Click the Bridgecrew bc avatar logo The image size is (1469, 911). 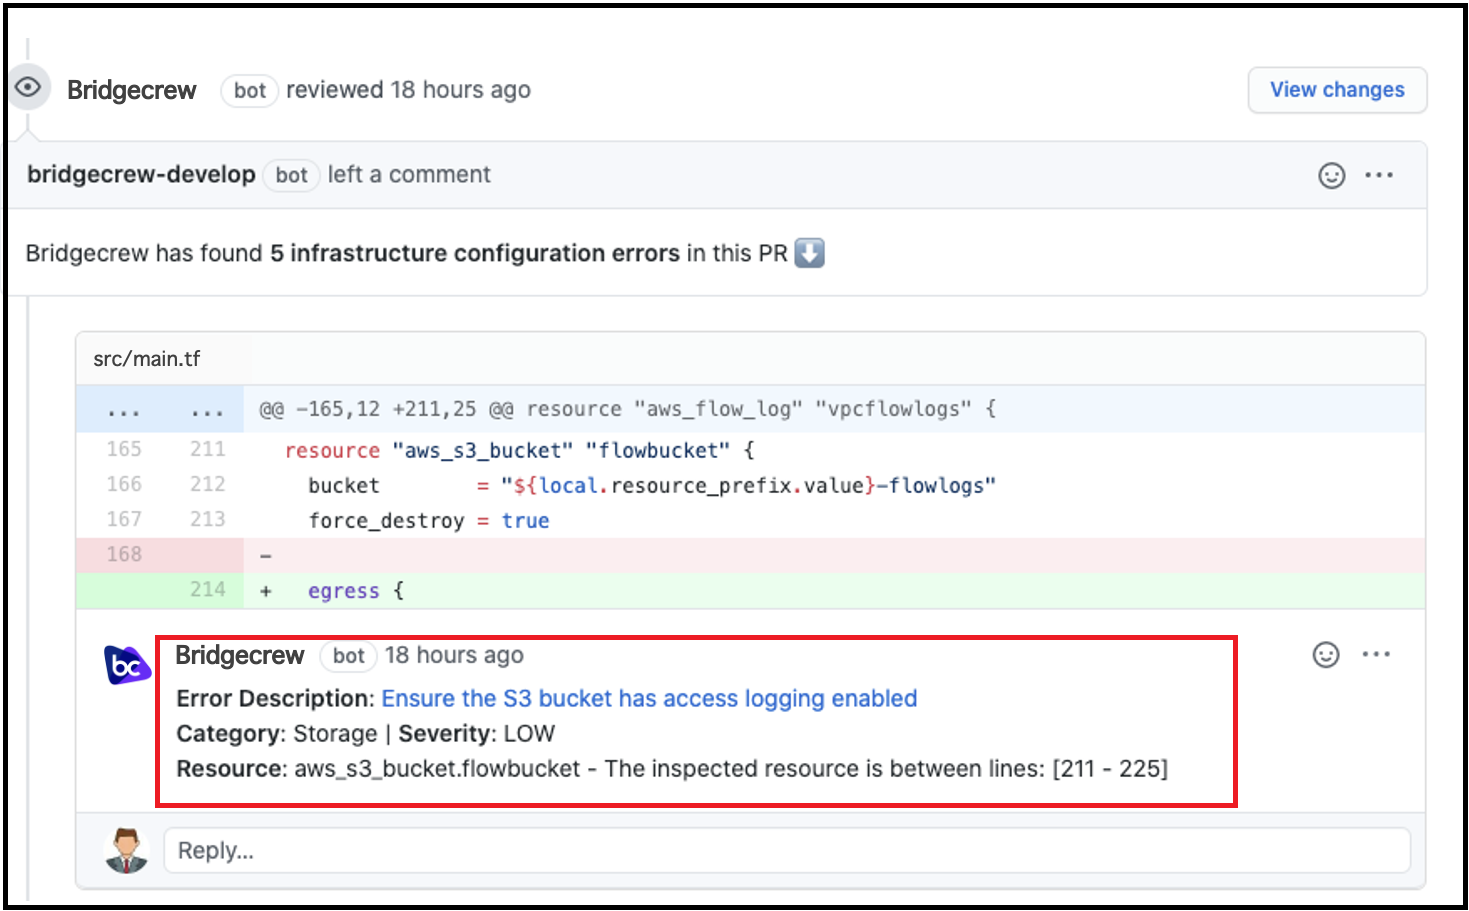(x=127, y=665)
